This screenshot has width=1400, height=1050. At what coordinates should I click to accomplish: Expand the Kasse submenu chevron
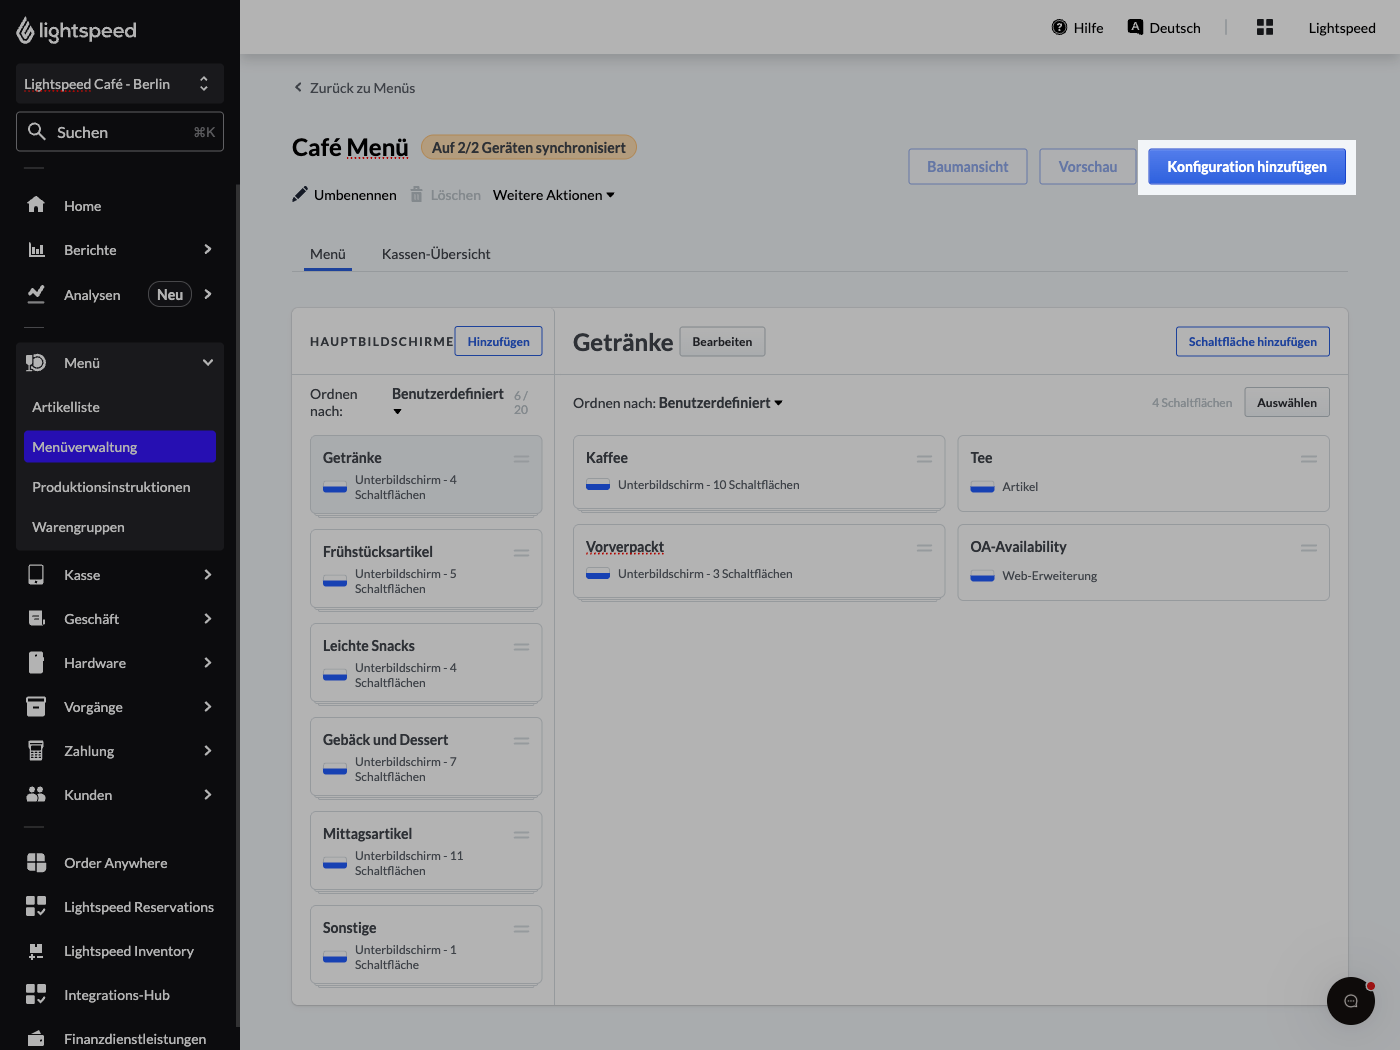(x=207, y=574)
